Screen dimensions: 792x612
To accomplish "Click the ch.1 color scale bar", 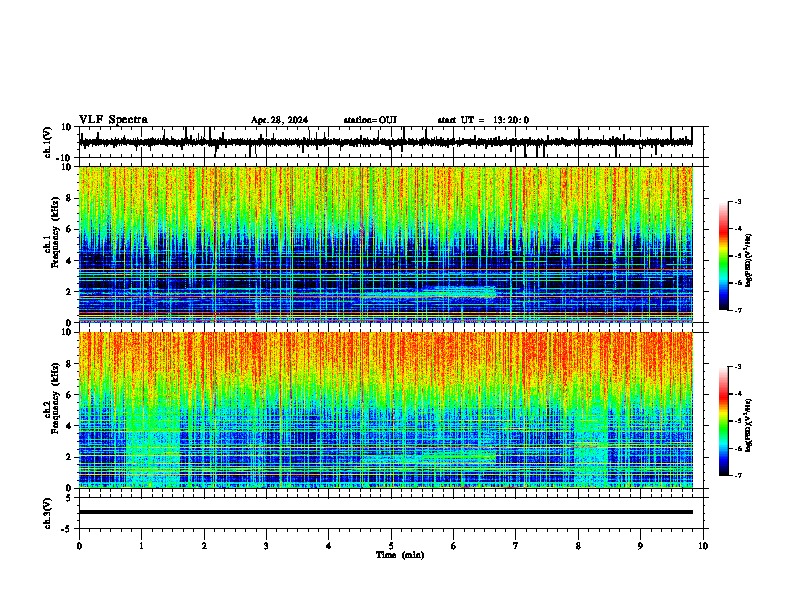I will (x=724, y=256).
